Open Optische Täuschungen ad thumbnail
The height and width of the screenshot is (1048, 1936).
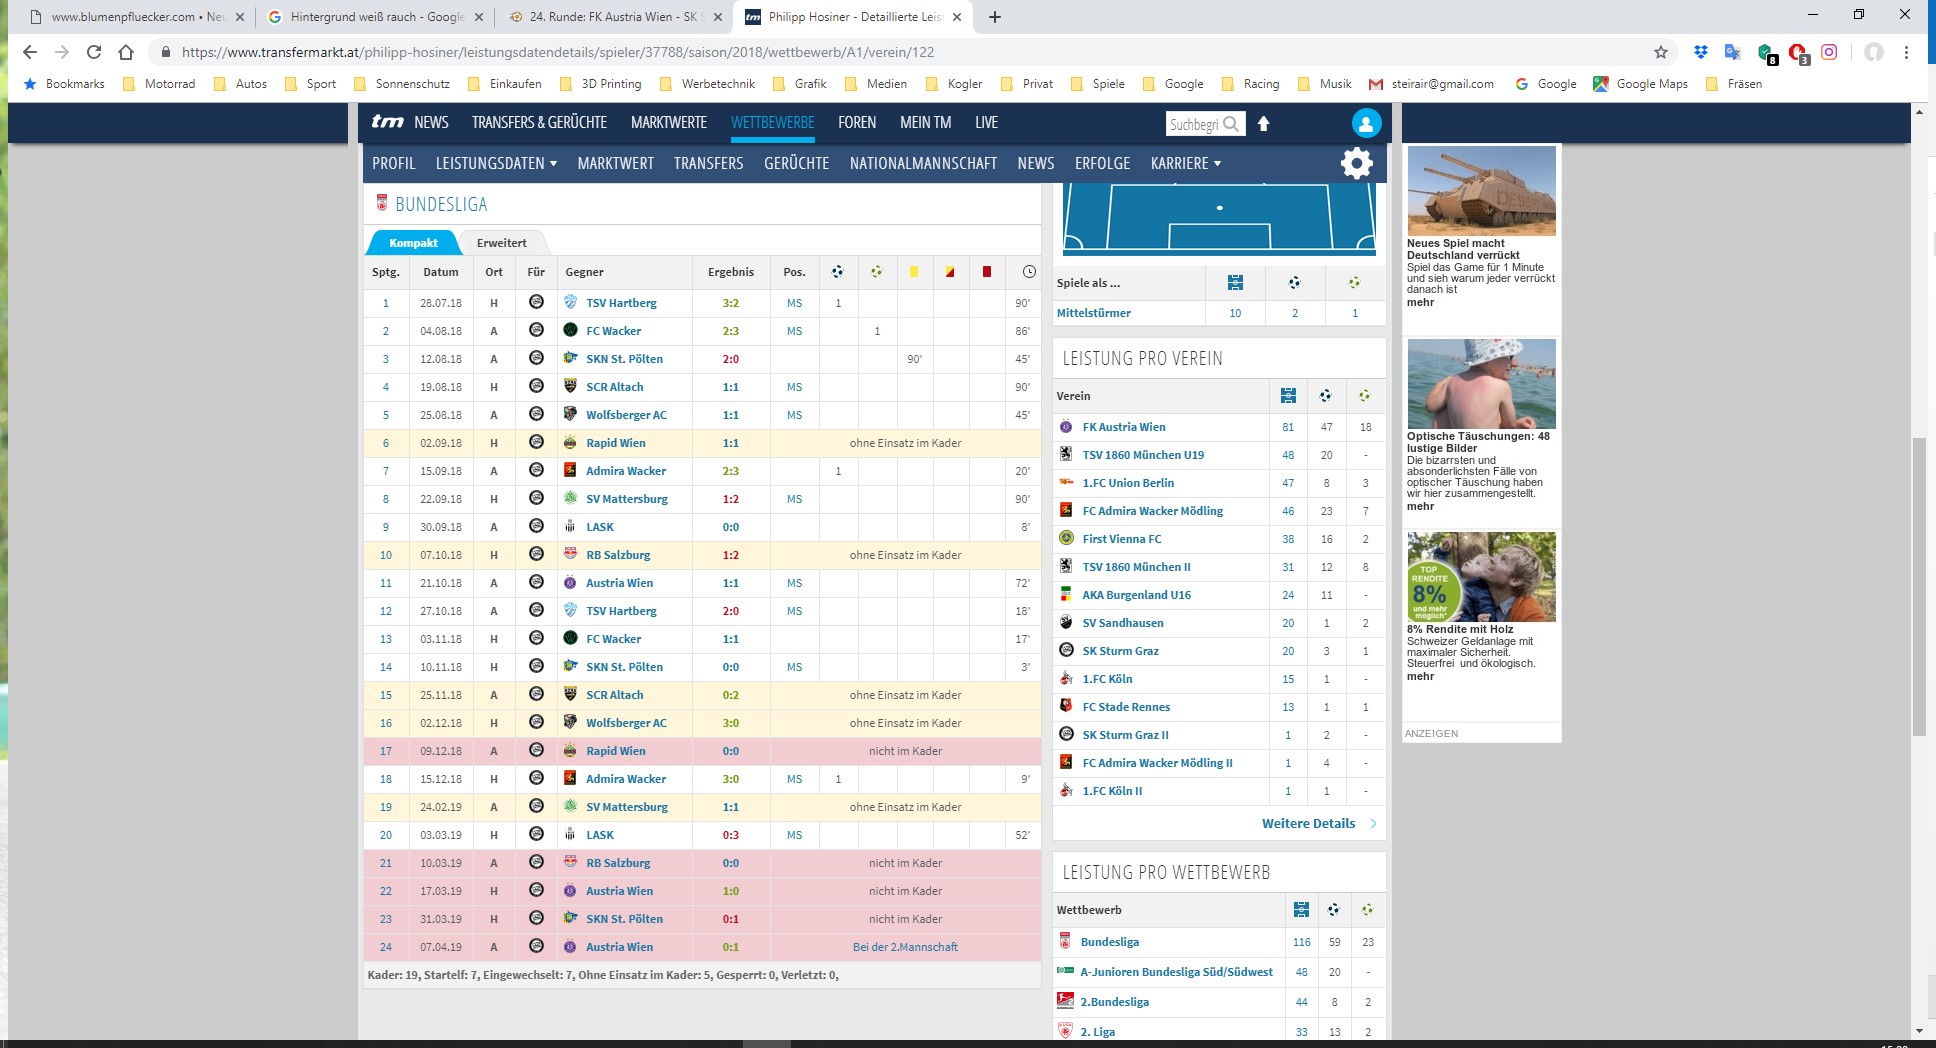[x=1481, y=384]
